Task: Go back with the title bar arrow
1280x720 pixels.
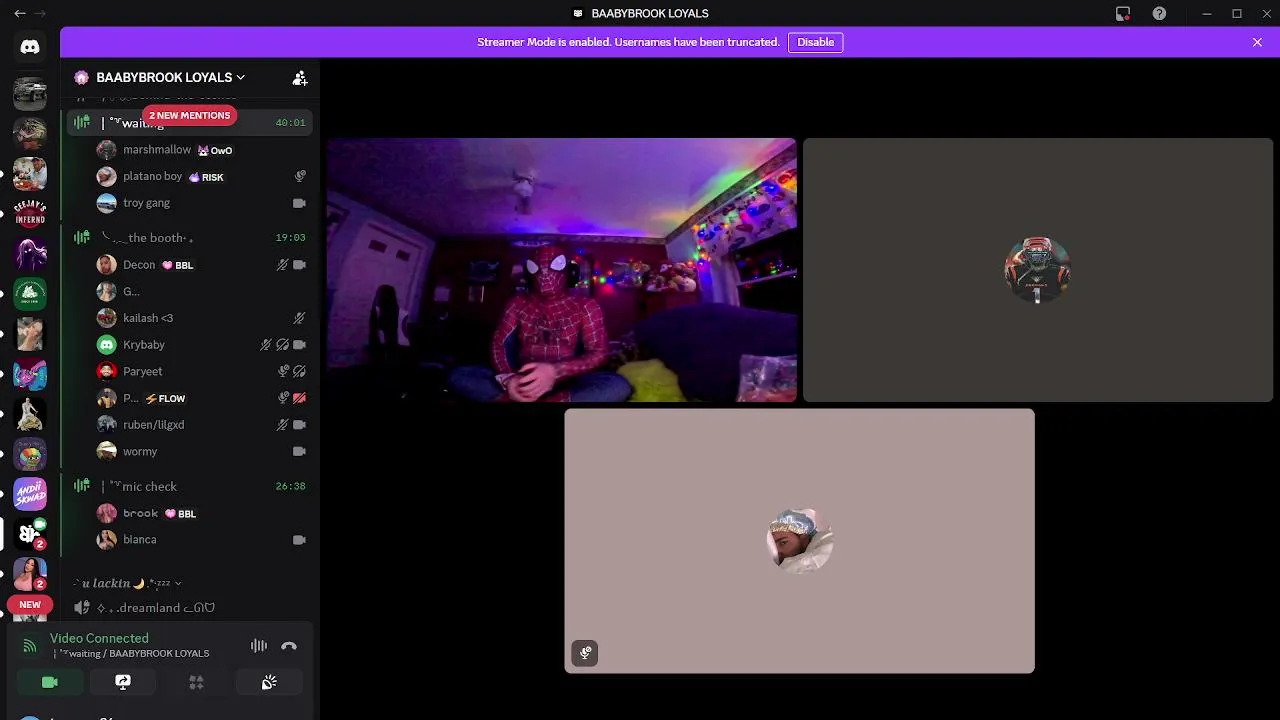Action: click(x=19, y=13)
